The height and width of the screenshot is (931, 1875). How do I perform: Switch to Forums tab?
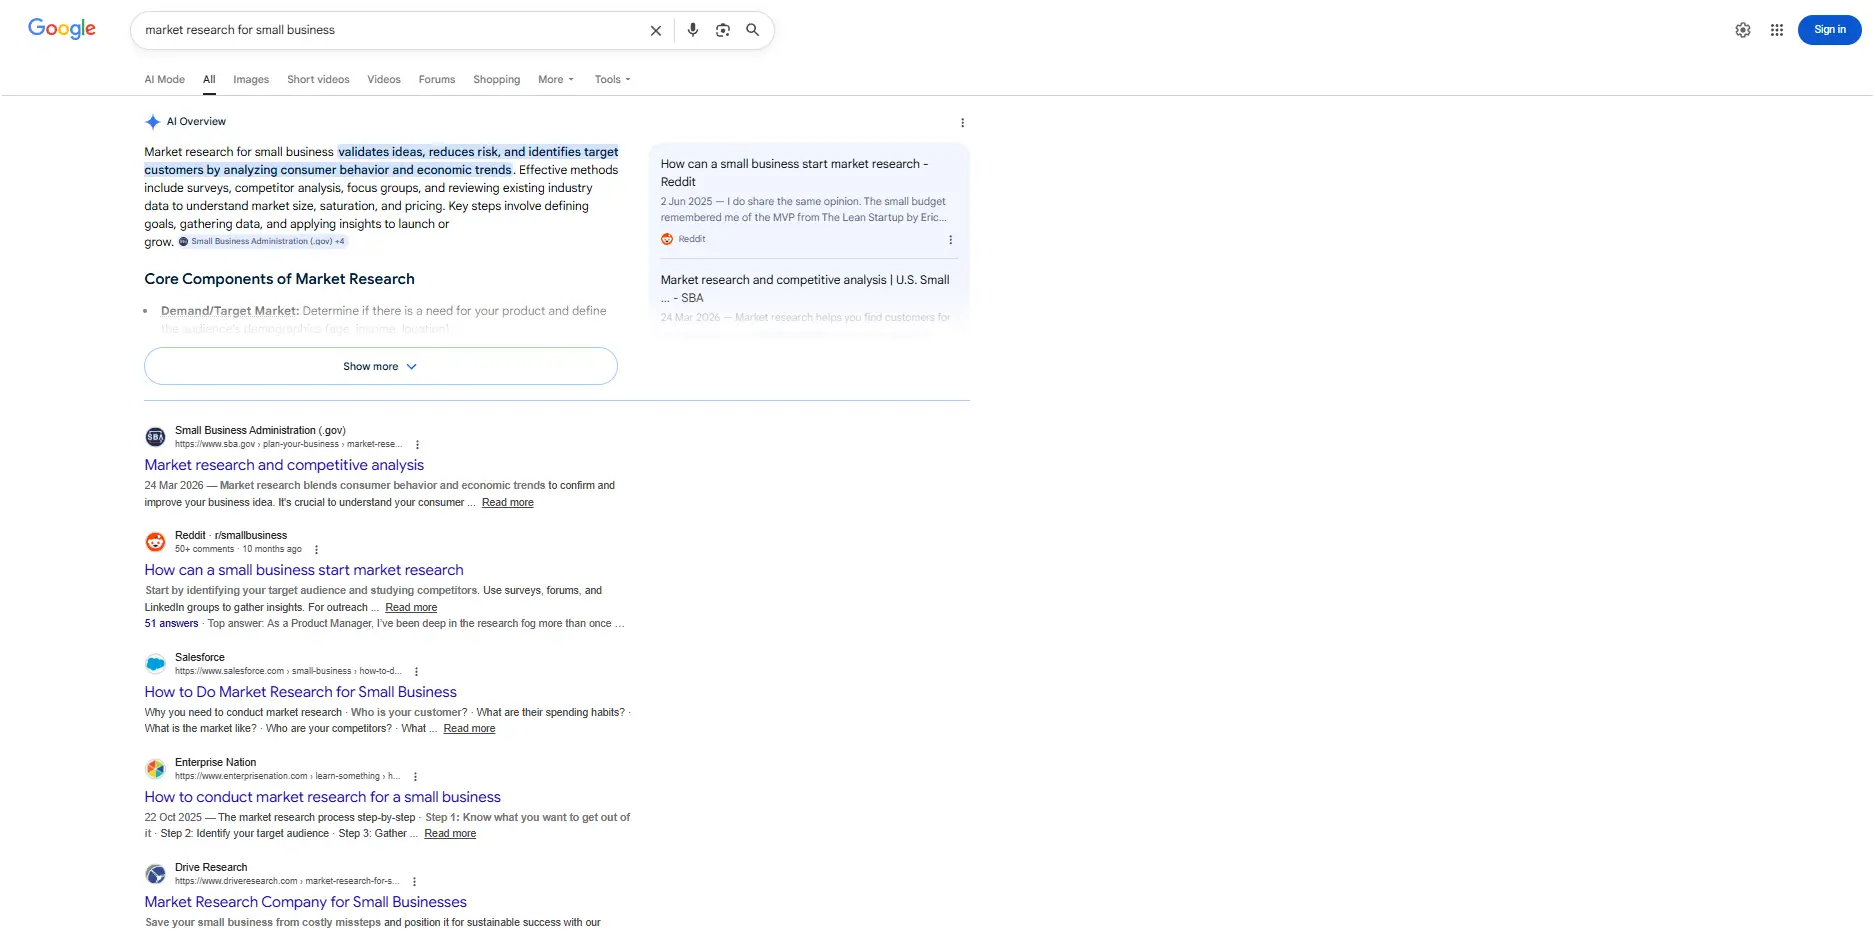pyautogui.click(x=437, y=80)
